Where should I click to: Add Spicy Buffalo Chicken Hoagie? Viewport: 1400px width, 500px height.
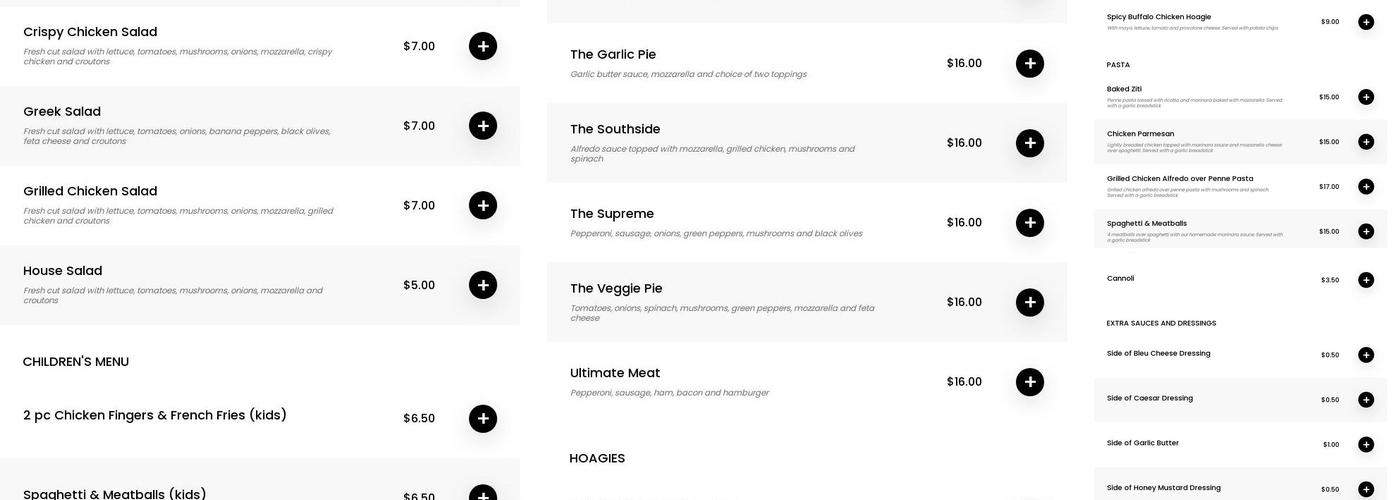1366,22
